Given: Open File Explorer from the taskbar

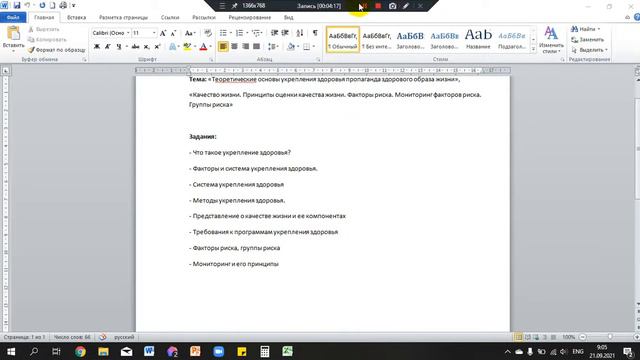Looking at the screenshot, I should [x=103, y=351].
